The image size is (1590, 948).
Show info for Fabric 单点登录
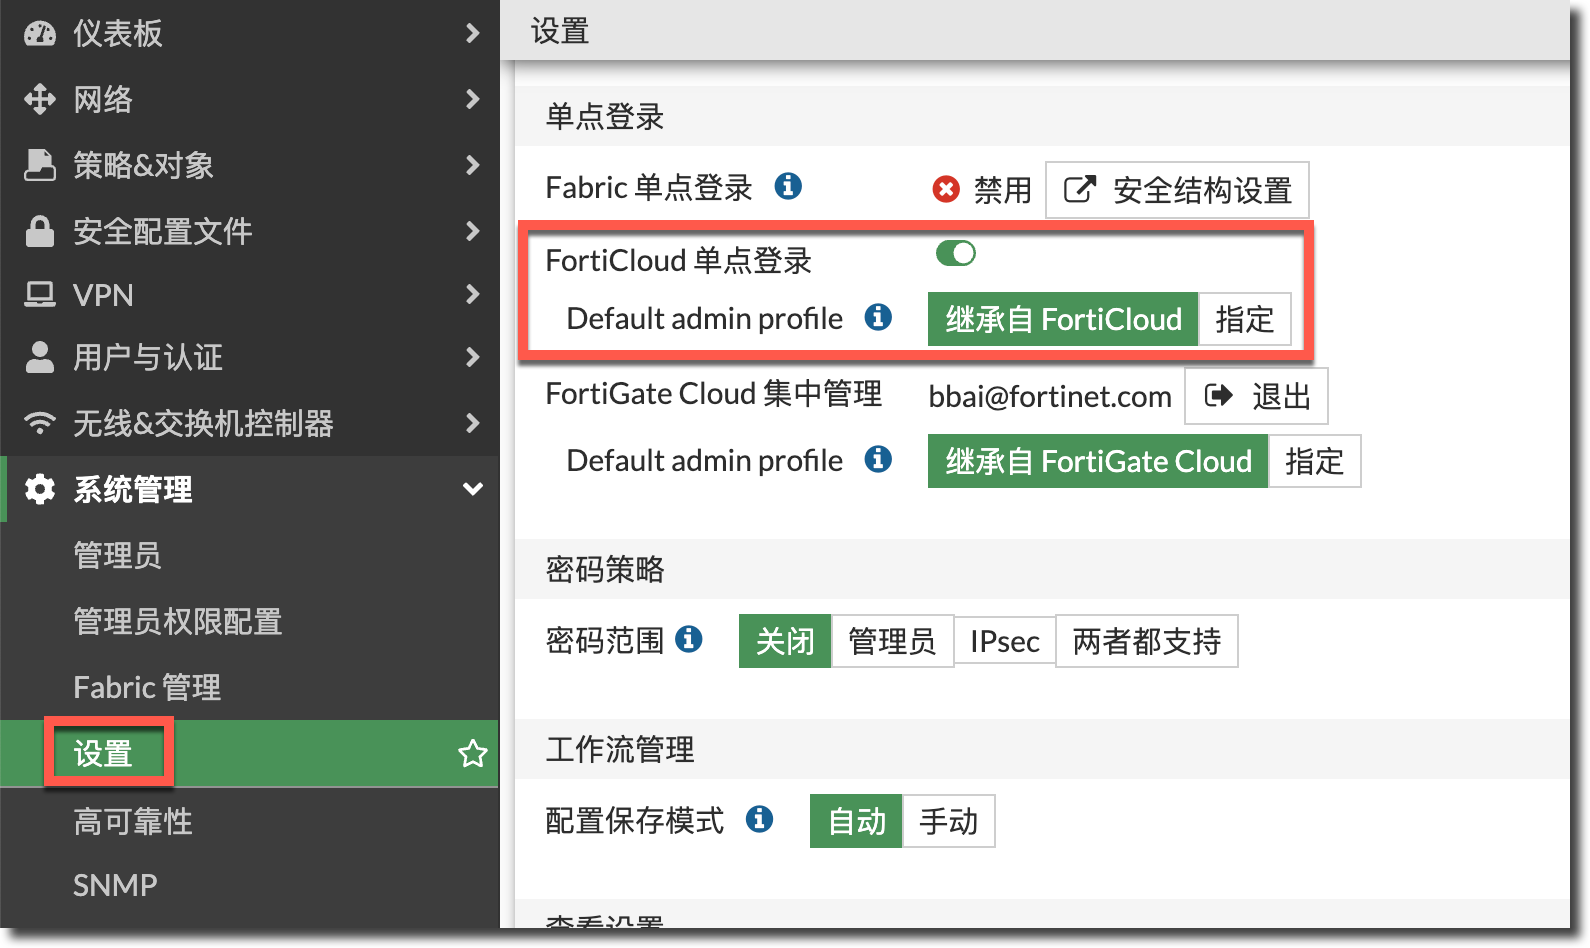[x=788, y=186]
